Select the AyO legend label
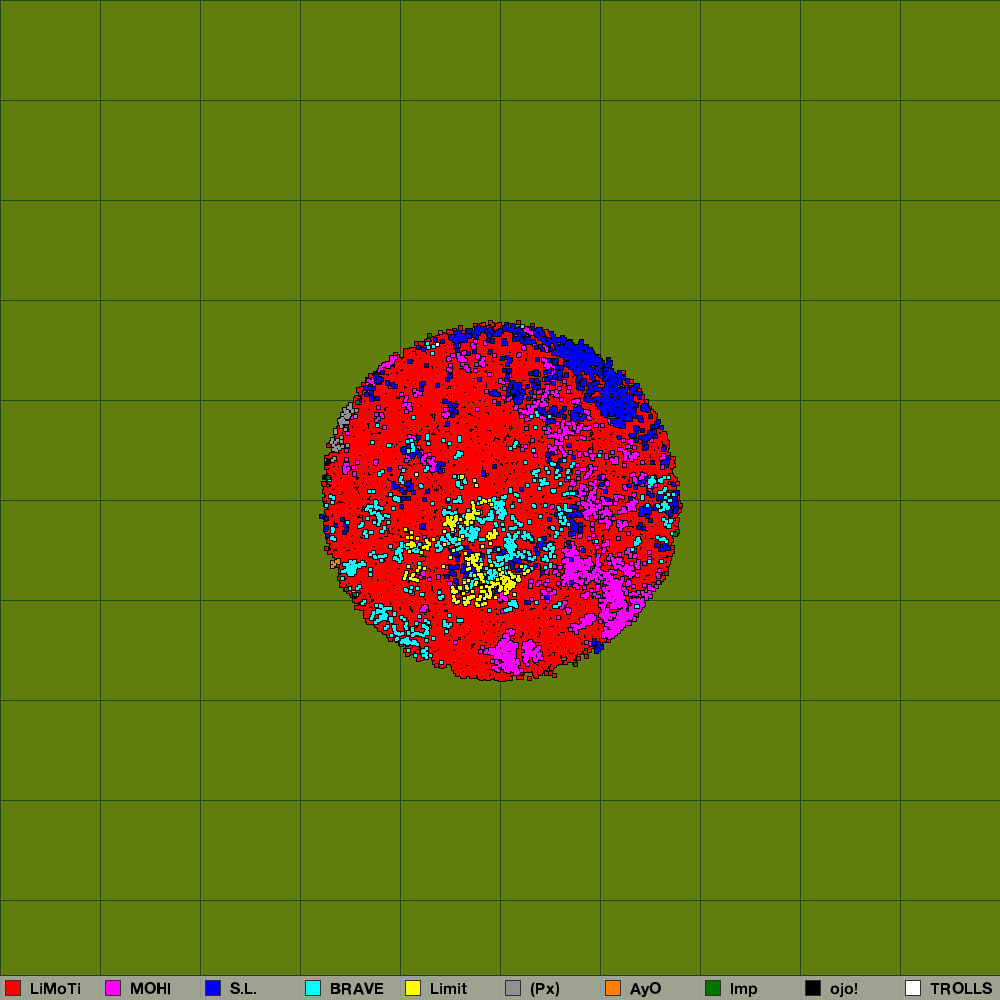Viewport: 1000px width, 1000px height. point(645,989)
